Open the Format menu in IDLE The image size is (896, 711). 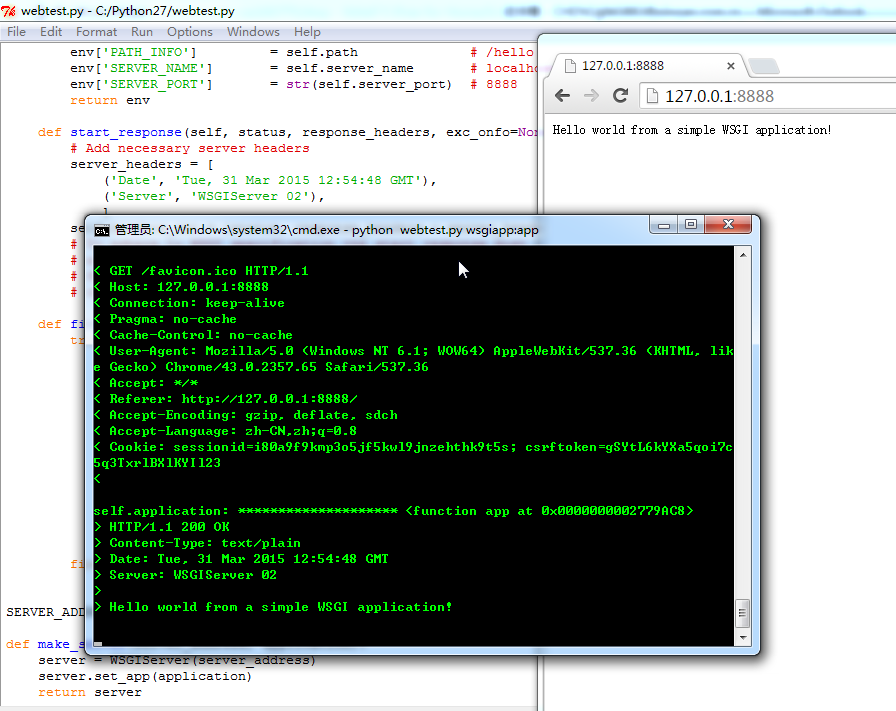pos(97,31)
